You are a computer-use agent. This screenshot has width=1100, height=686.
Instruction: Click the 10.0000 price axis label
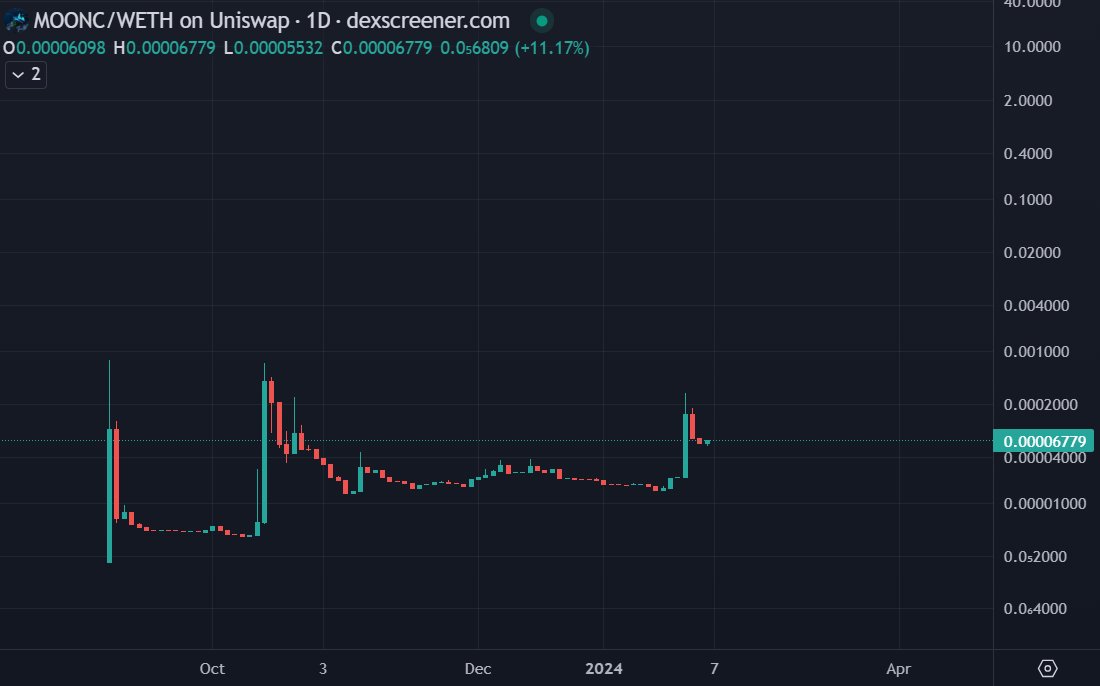(x=1032, y=47)
